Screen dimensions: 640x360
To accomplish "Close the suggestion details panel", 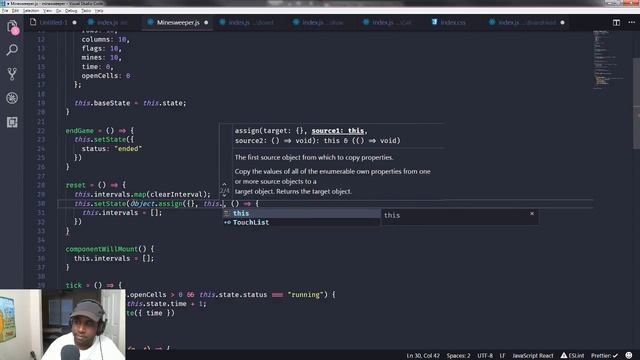I will tap(532, 213).
